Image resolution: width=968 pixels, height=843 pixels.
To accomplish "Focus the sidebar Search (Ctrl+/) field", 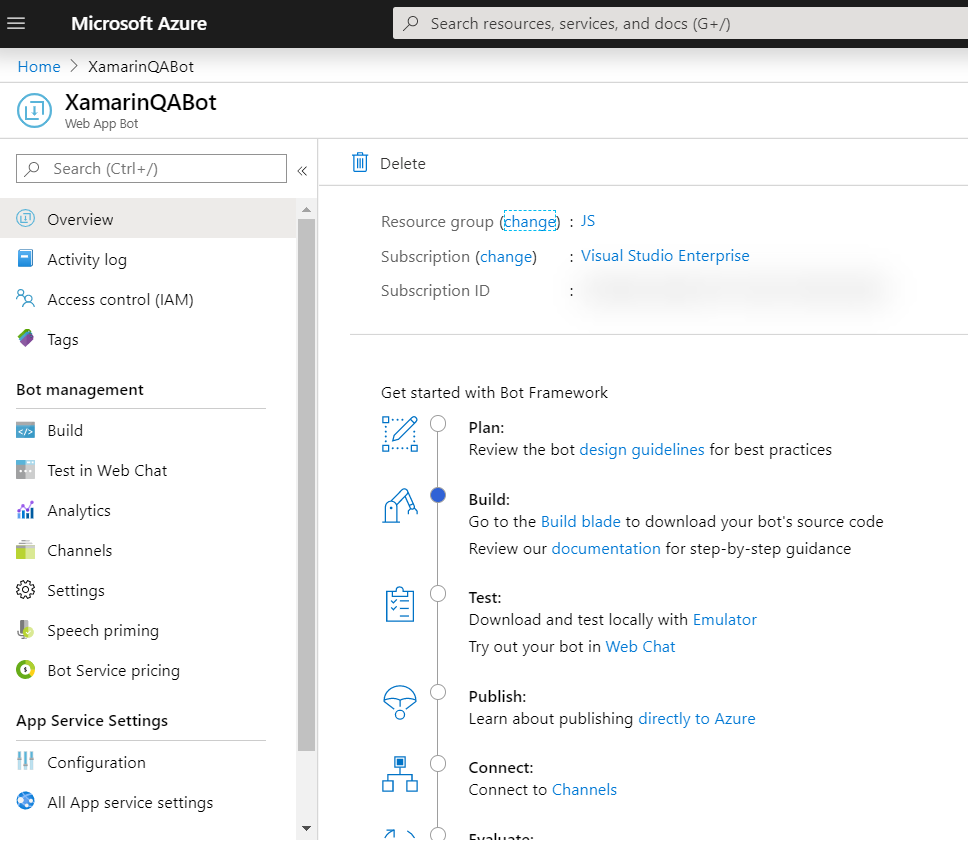I will [x=151, y=168].
